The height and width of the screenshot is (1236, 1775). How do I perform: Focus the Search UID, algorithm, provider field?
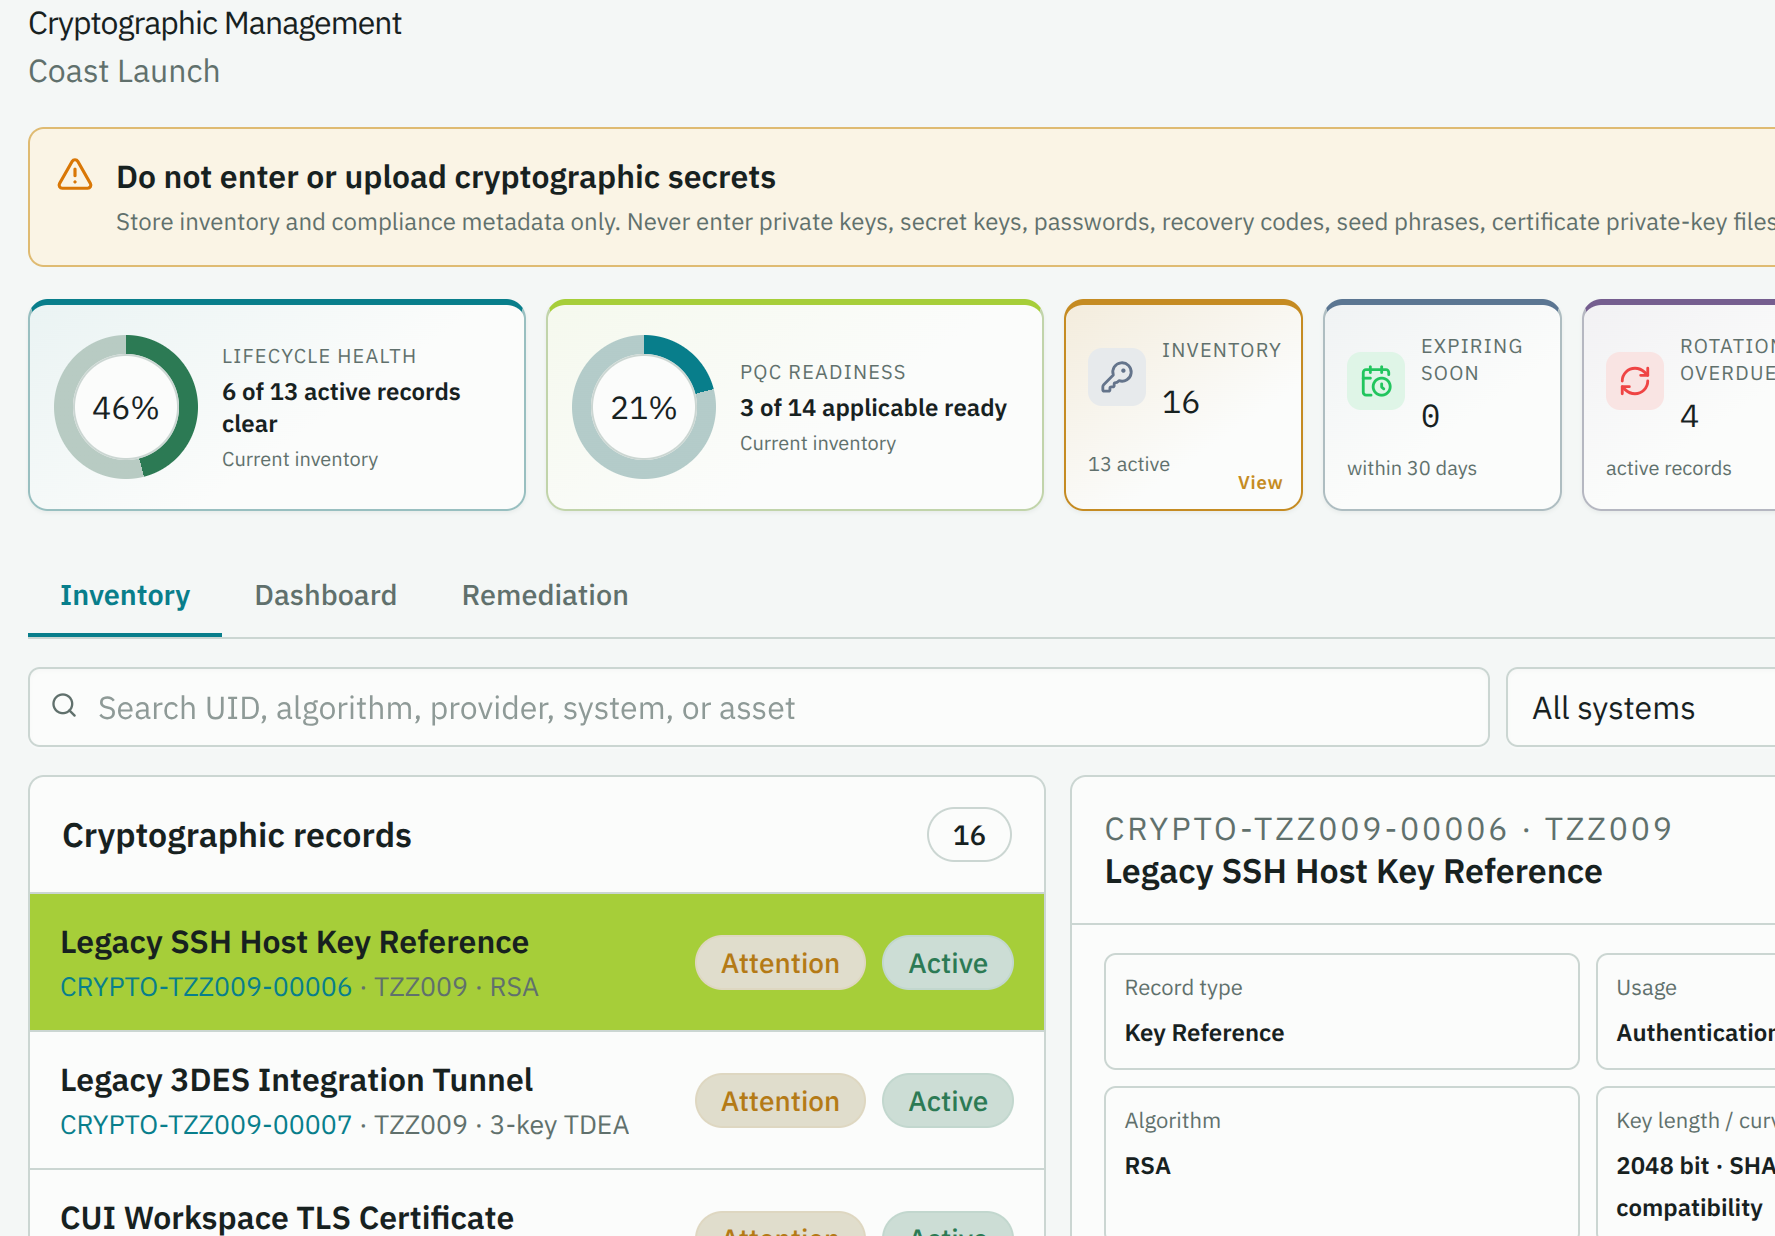[759, 707]
